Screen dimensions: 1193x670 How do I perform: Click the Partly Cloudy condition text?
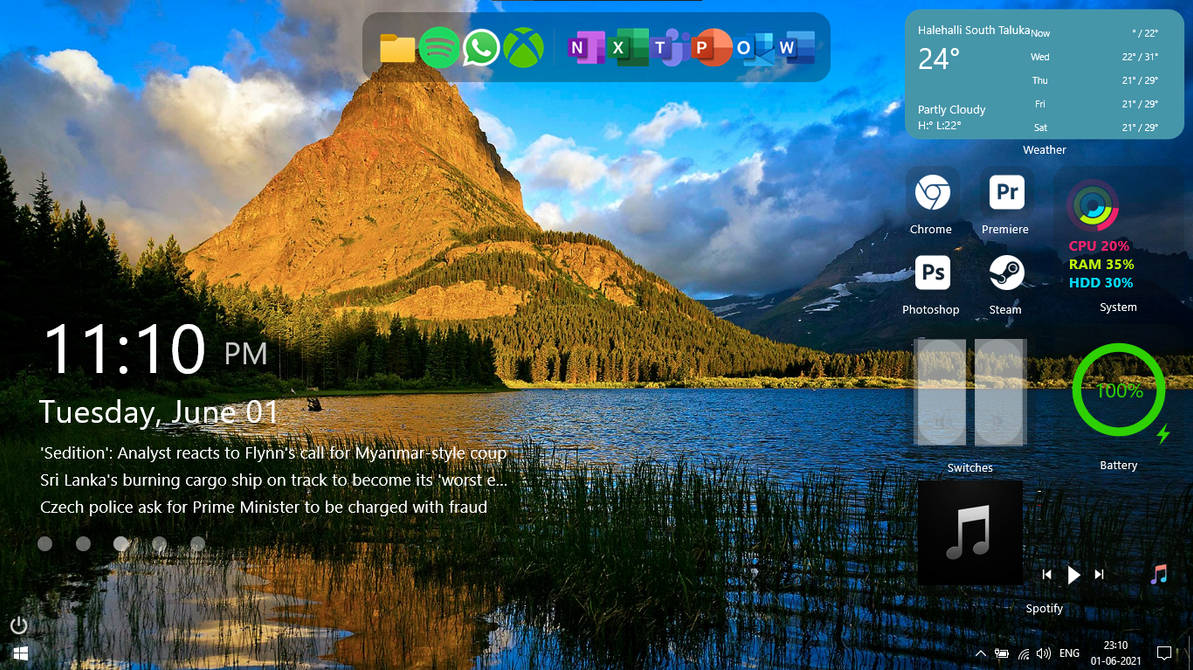pos(951,110)
